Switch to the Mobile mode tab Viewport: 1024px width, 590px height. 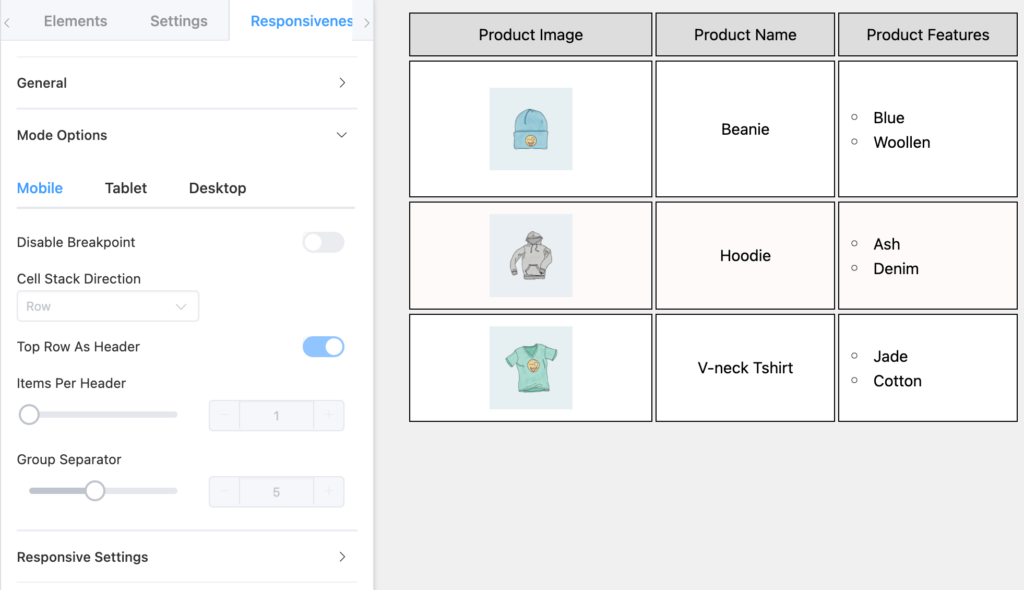[x=40, y=188]
